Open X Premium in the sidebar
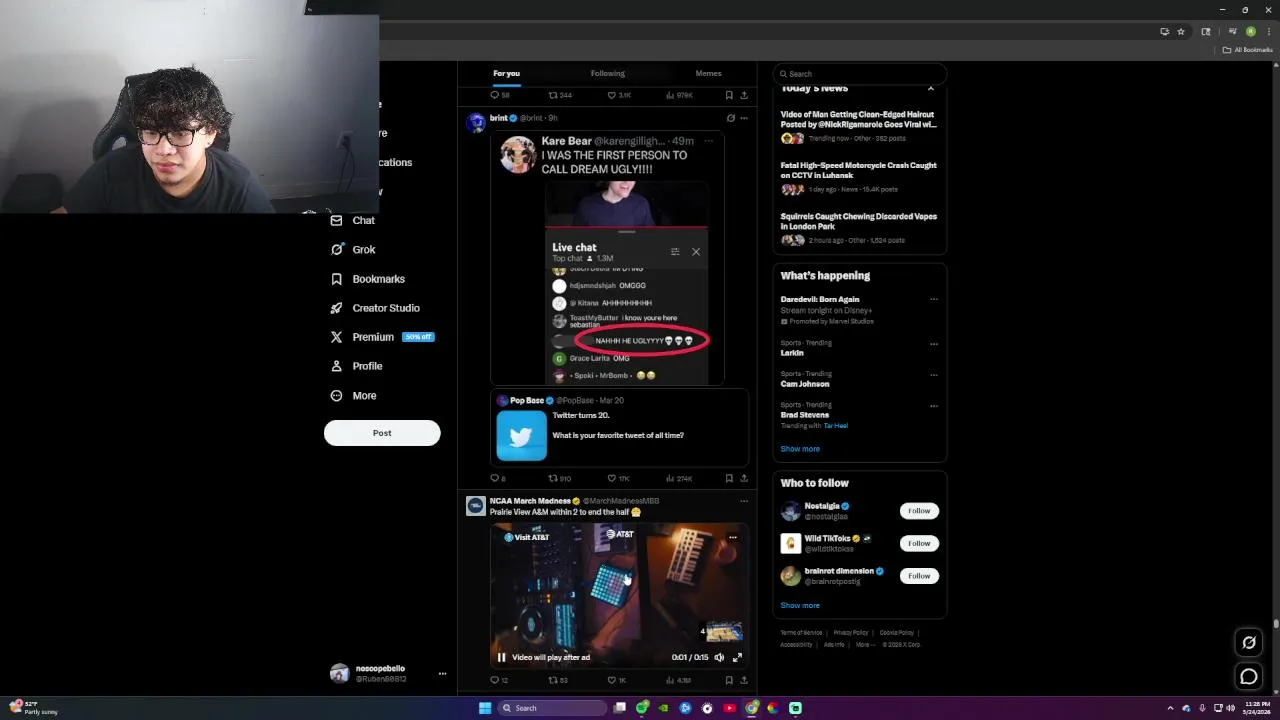 click(381, 337)
